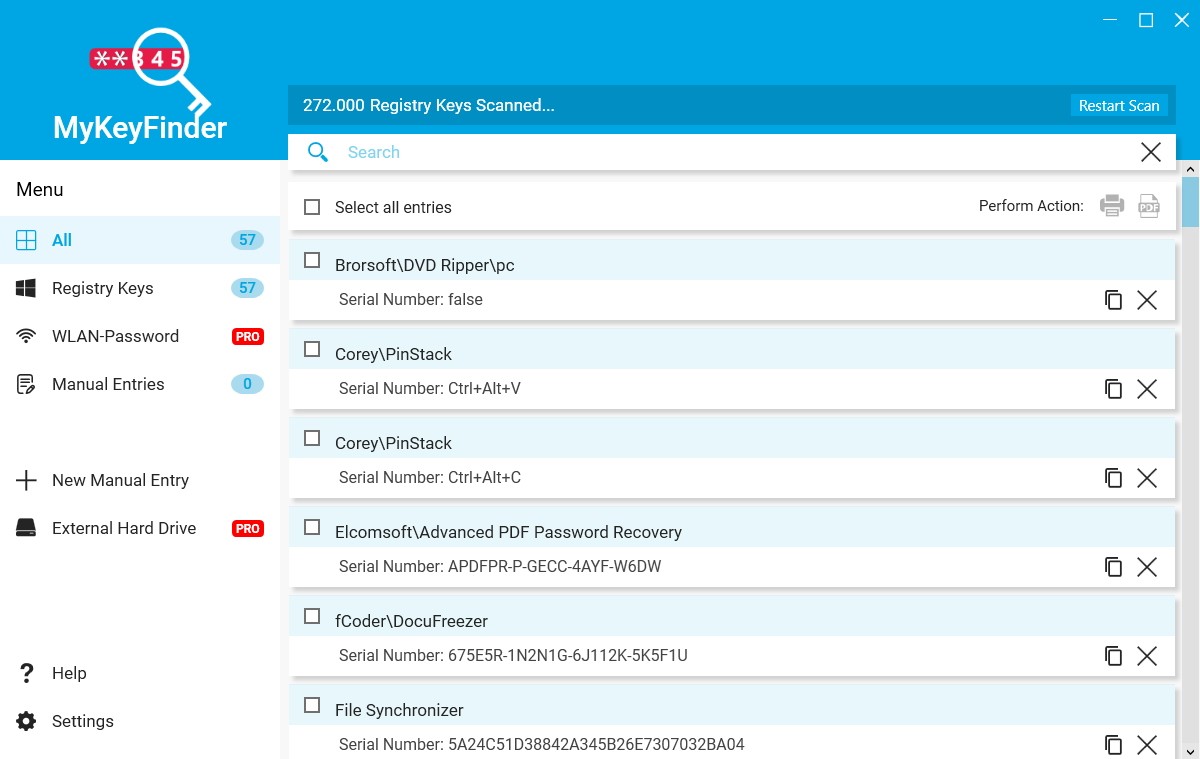Tick the Brorsoft\DVD Ripper\pc checkbox
Screen dimensions: 1200x759
click(x=312, y=260)
